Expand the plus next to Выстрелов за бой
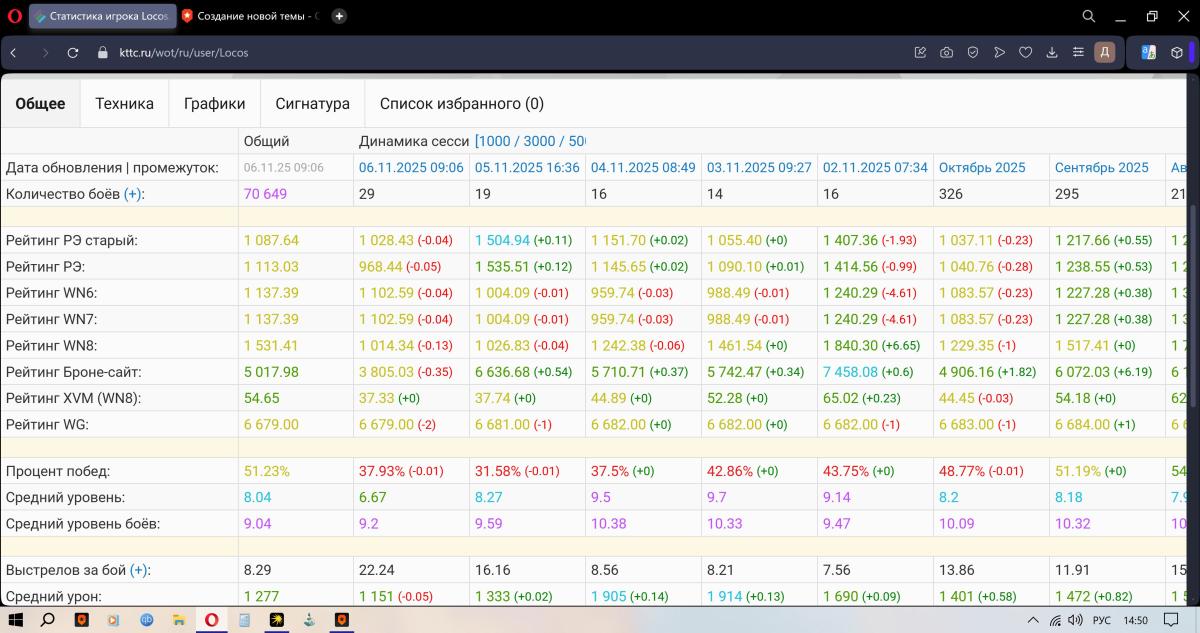 [139, 570]
